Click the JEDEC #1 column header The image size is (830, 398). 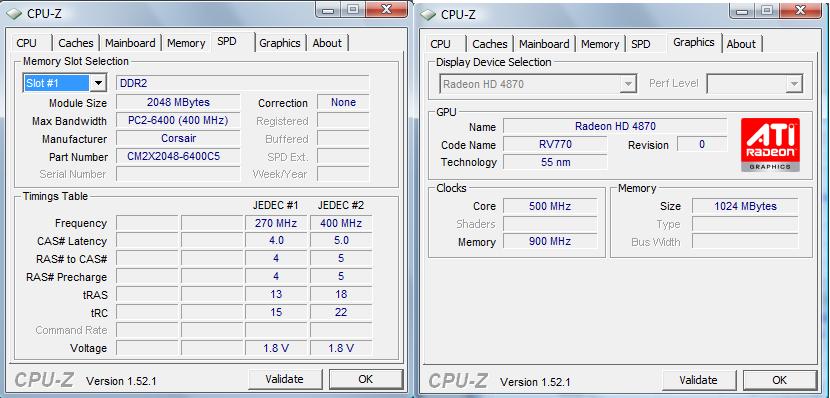pos(276,205)
